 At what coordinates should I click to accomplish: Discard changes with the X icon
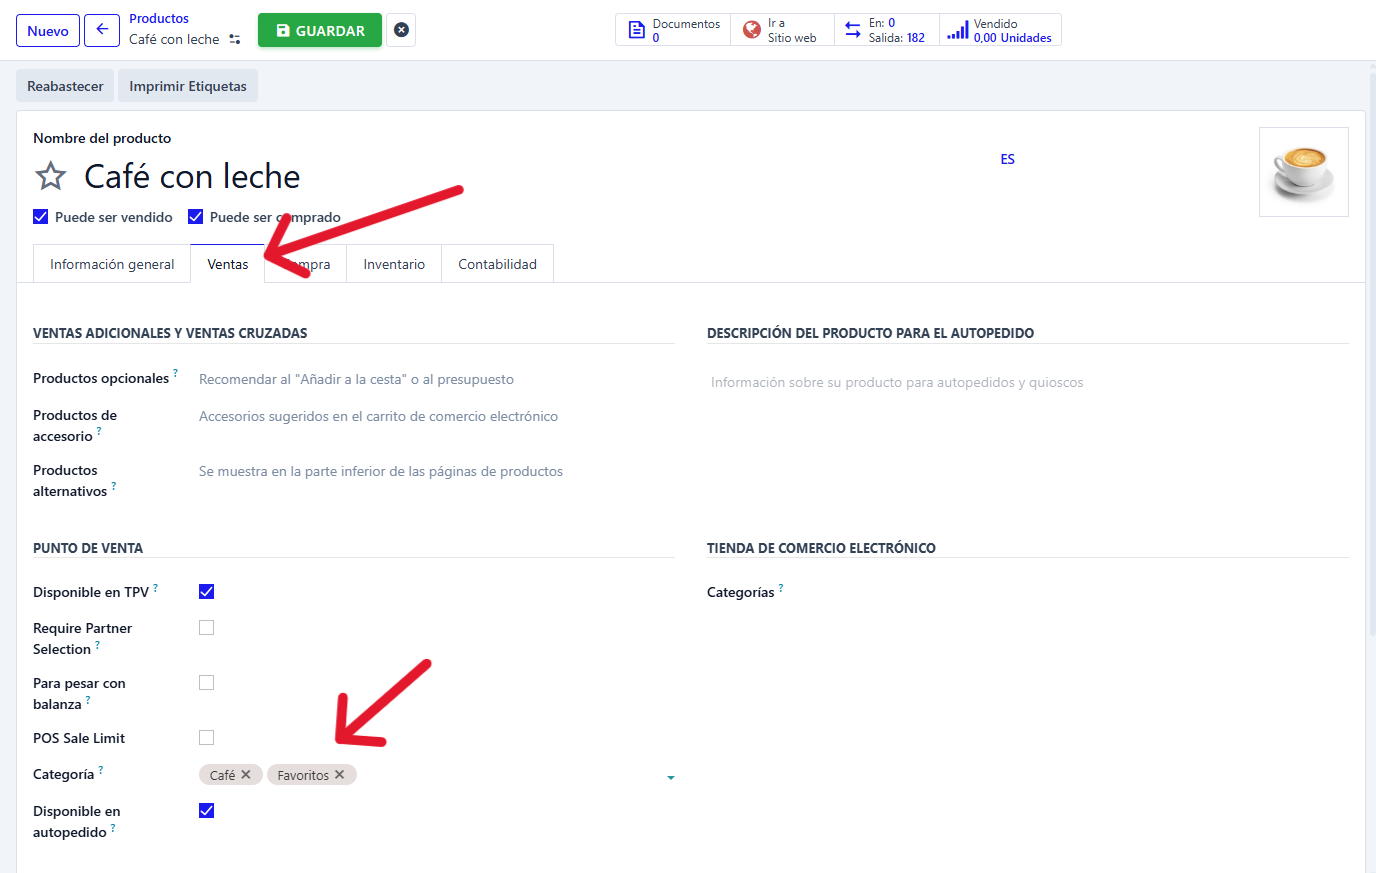pos(401,30)
